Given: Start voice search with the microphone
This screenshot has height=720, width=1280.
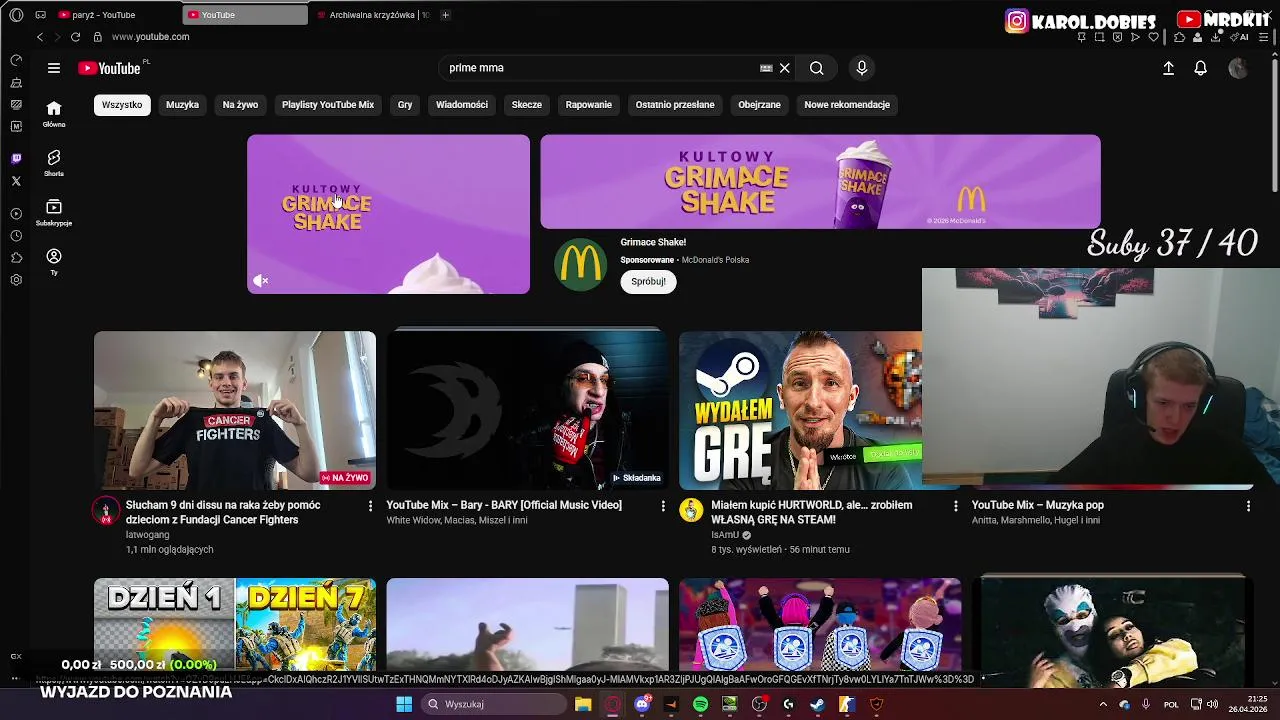Looking at the screenshot, I should coord(862,68).
